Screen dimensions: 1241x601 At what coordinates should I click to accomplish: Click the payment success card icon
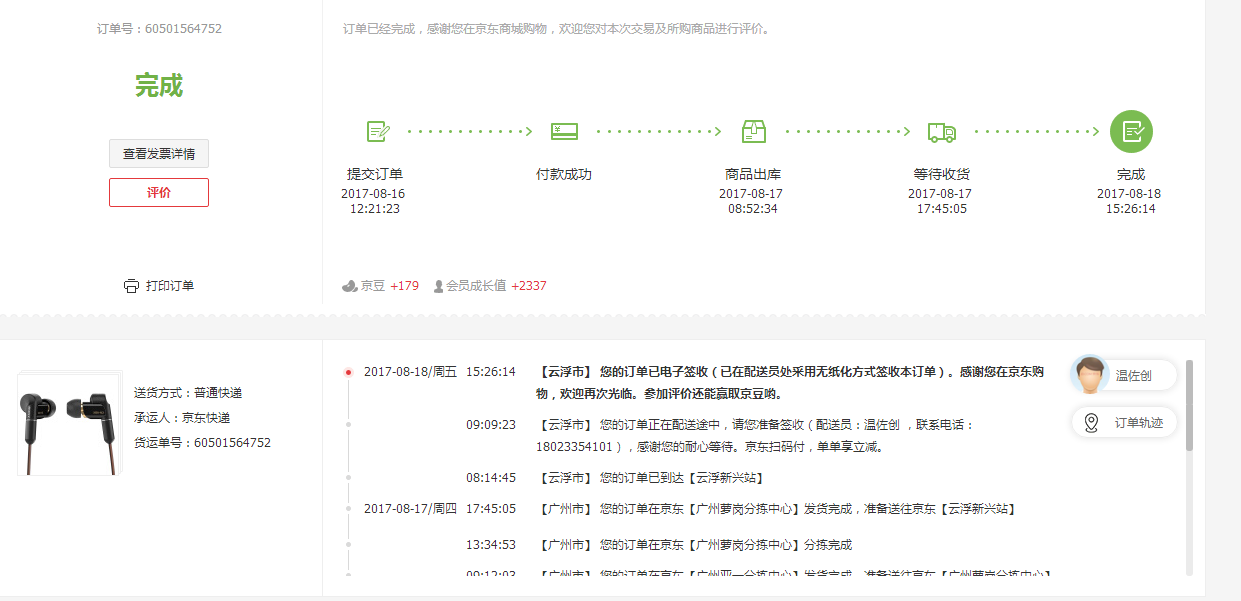click(x=564, y=131)
